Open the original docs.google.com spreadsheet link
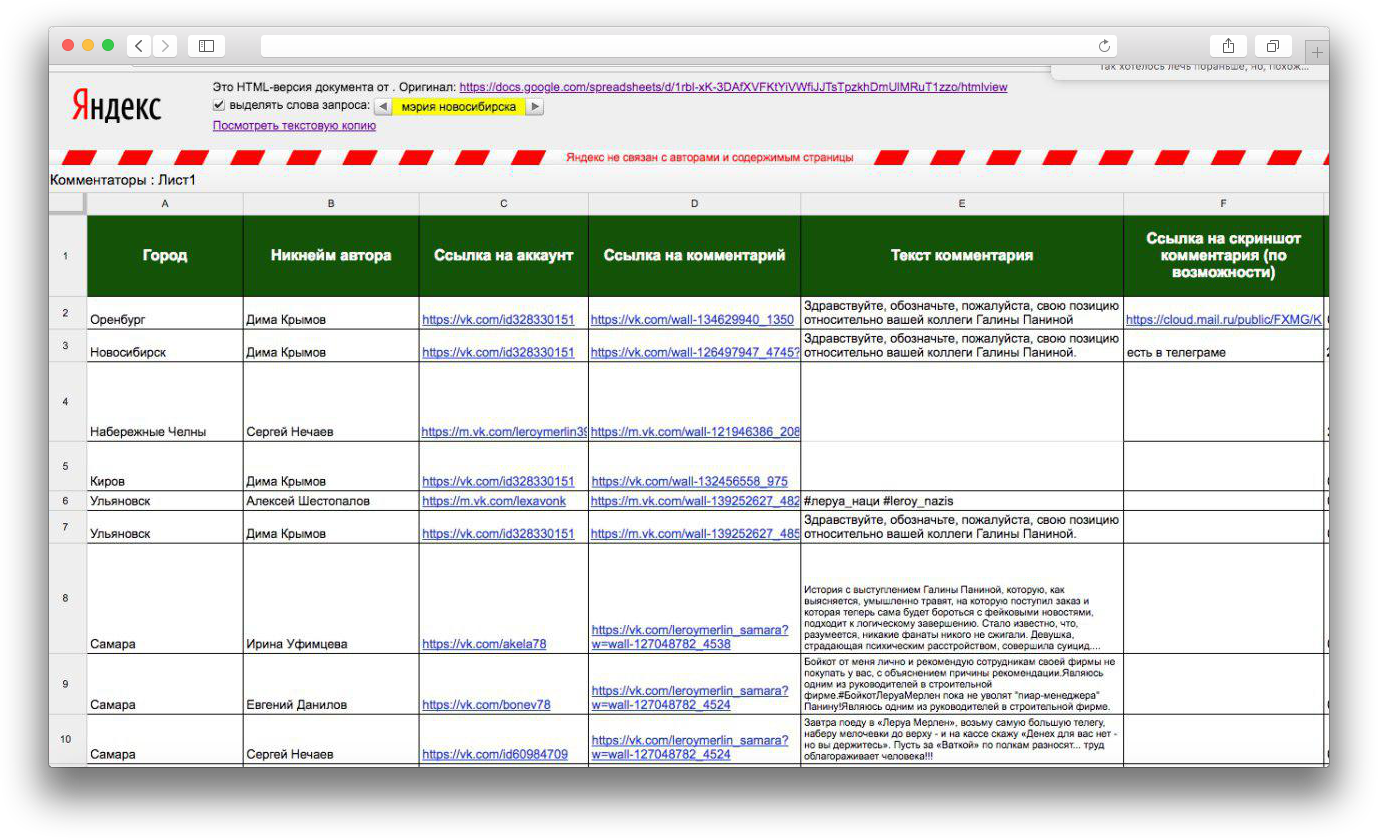Image resolution: width=1378 pixels, height=838 pixels. click(x=733, y=87)
